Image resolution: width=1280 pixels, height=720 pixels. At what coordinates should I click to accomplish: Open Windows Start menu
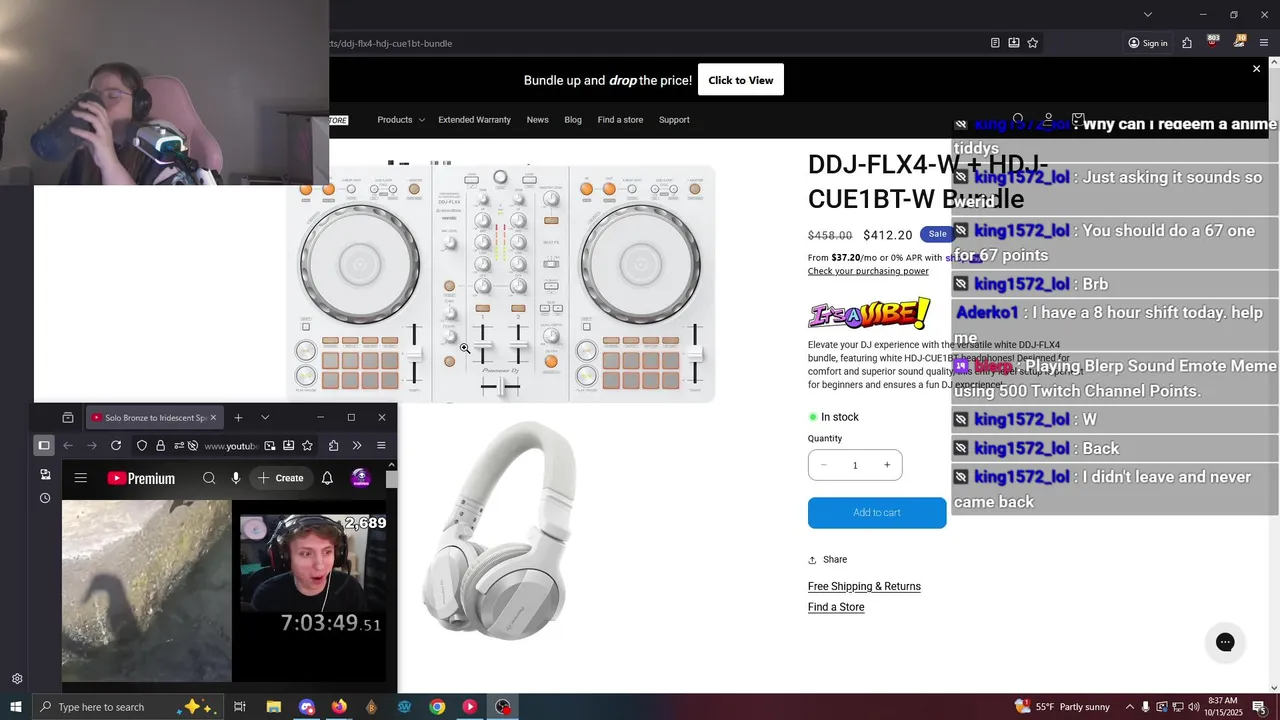(15, 707)
